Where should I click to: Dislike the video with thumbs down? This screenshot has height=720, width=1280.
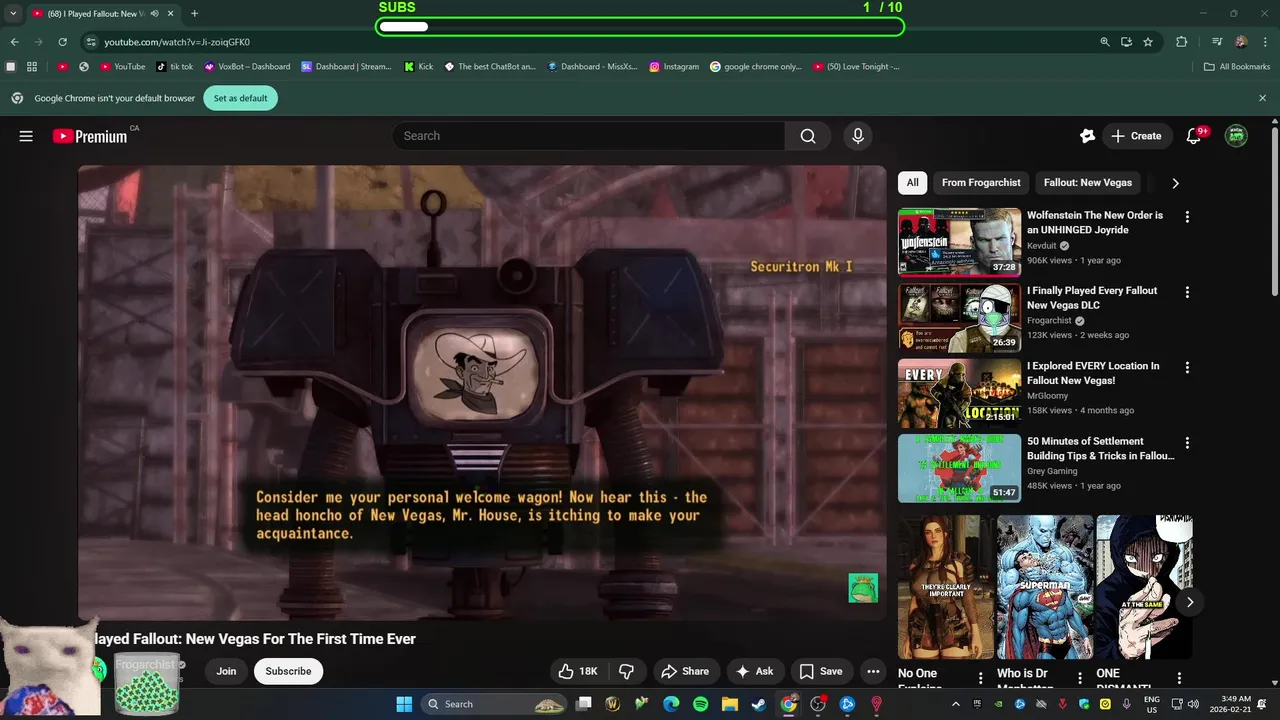[x=626, y=671]
